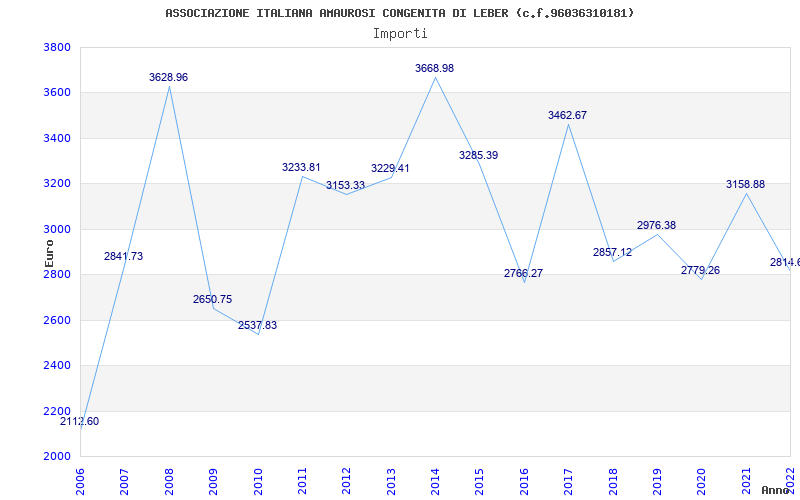Select the 3462.67 value label for 2017
The width and height of the screenshot is (800, 500).
[567, 115]
